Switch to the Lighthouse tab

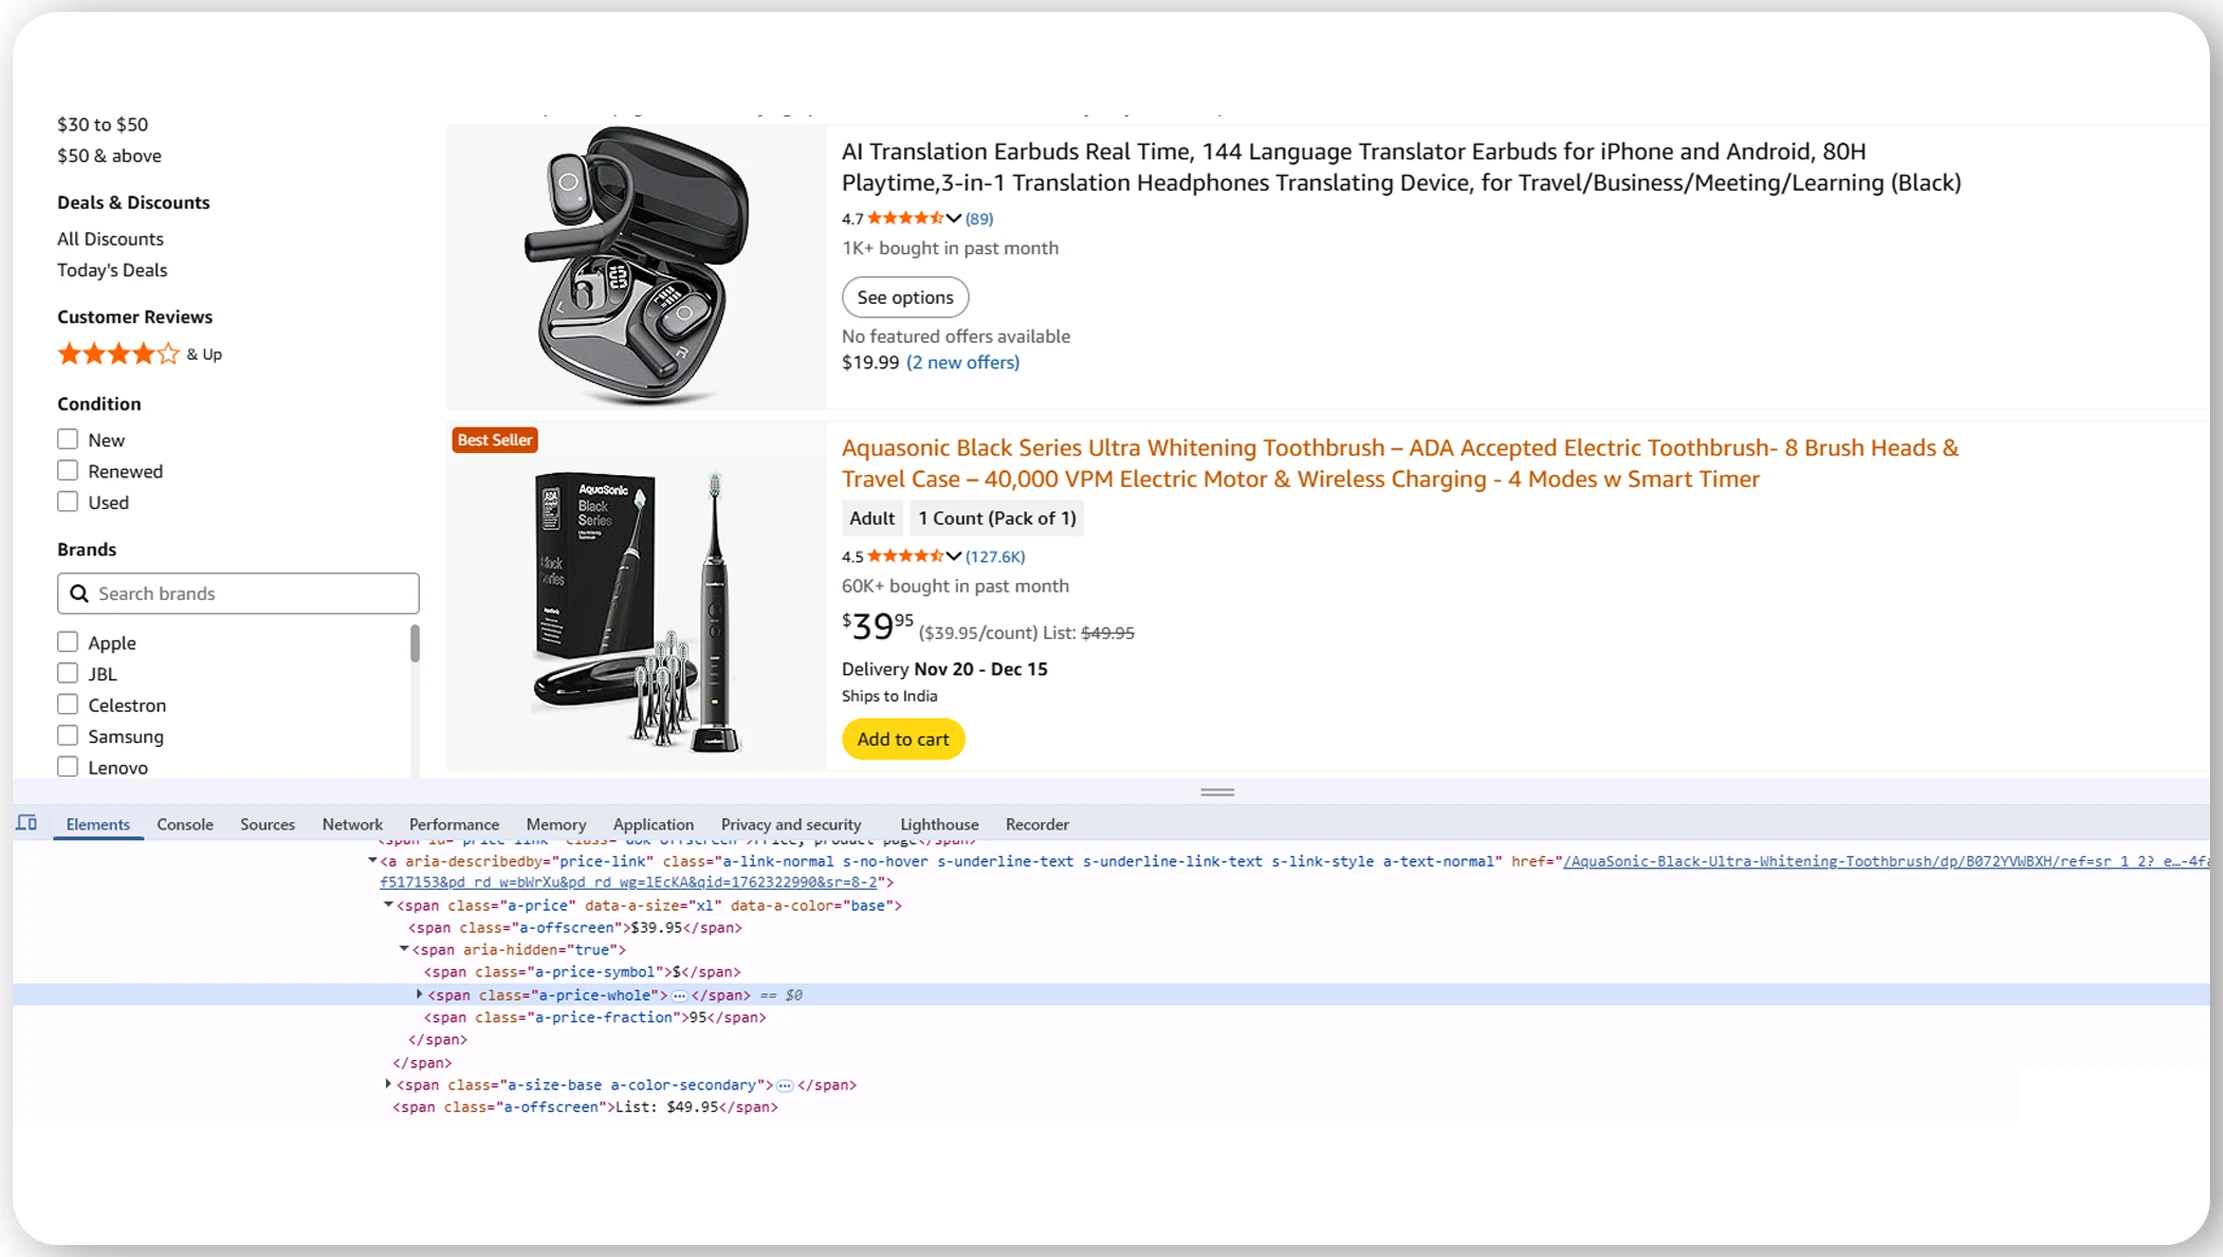(938, 823)
